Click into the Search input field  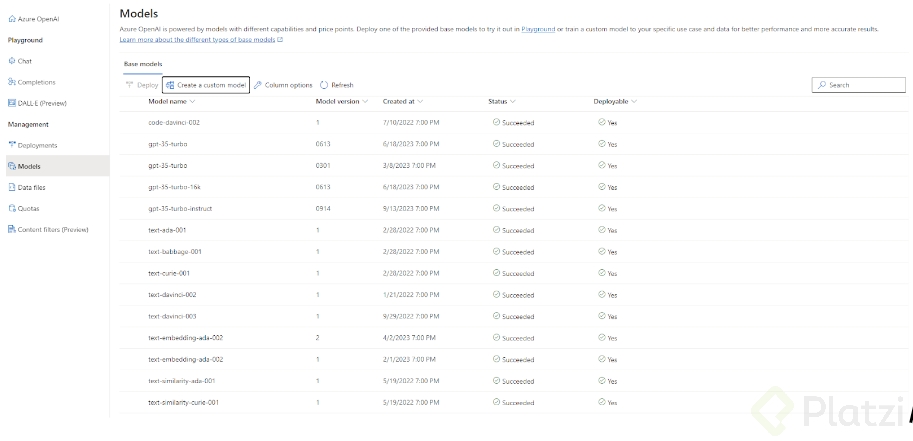coord(859,85)
